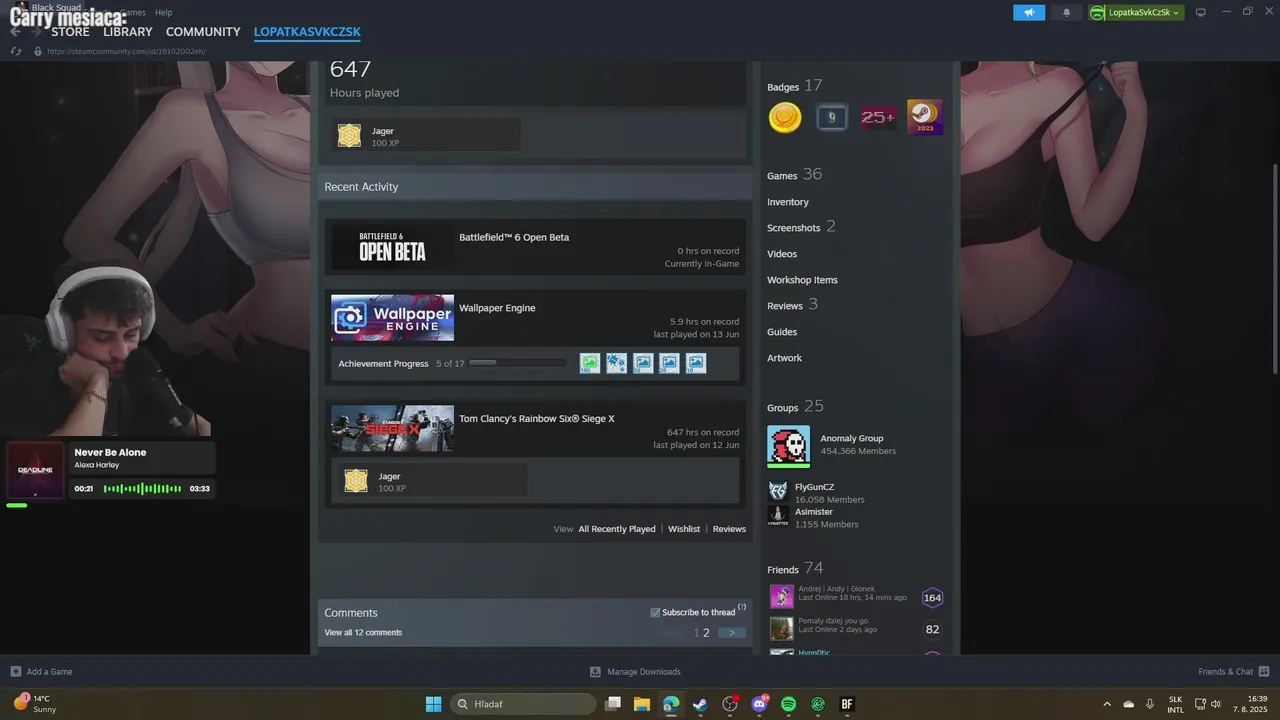Open the announcements megaphone button
This screenshot has height=720, width=1280.
pyautogui.click(x=1028, y=12)
